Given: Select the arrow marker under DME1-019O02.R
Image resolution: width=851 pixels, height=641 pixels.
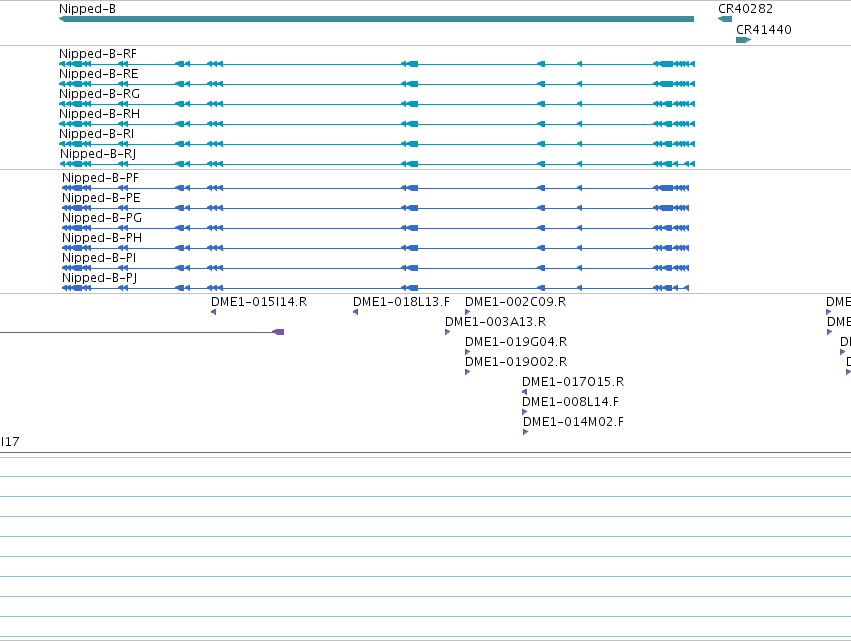Looking at the screenshot, I should coord(468,372).
